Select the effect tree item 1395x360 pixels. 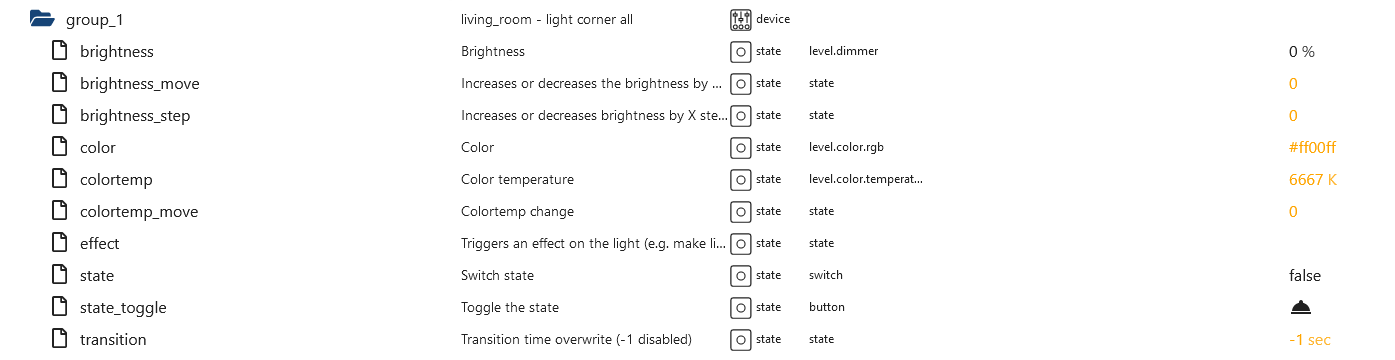100,243
